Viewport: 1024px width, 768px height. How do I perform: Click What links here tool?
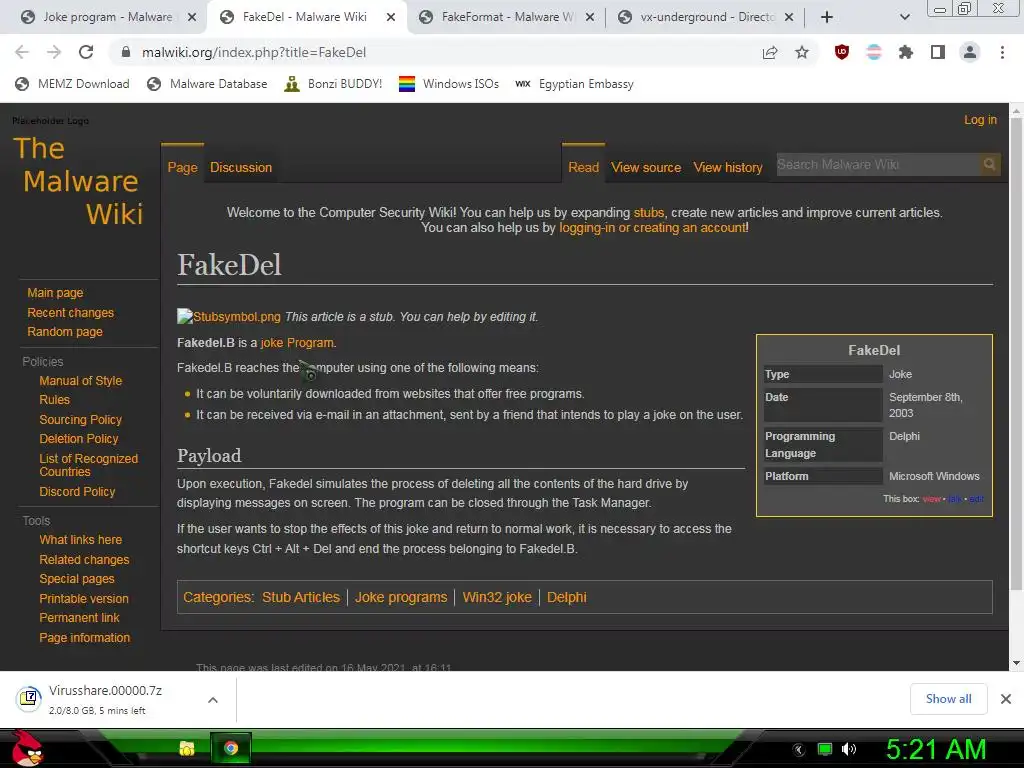(x=80, y=539)
